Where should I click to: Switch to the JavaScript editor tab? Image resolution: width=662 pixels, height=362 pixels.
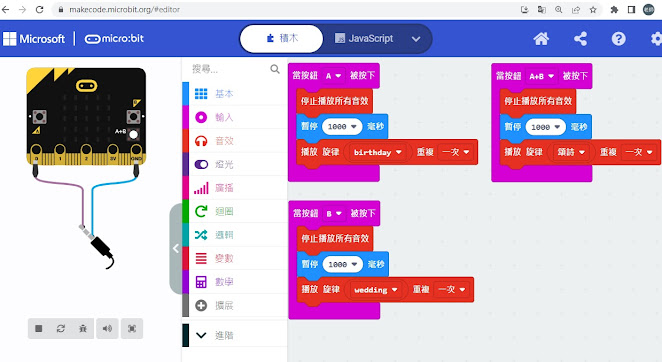pos(364,38)
